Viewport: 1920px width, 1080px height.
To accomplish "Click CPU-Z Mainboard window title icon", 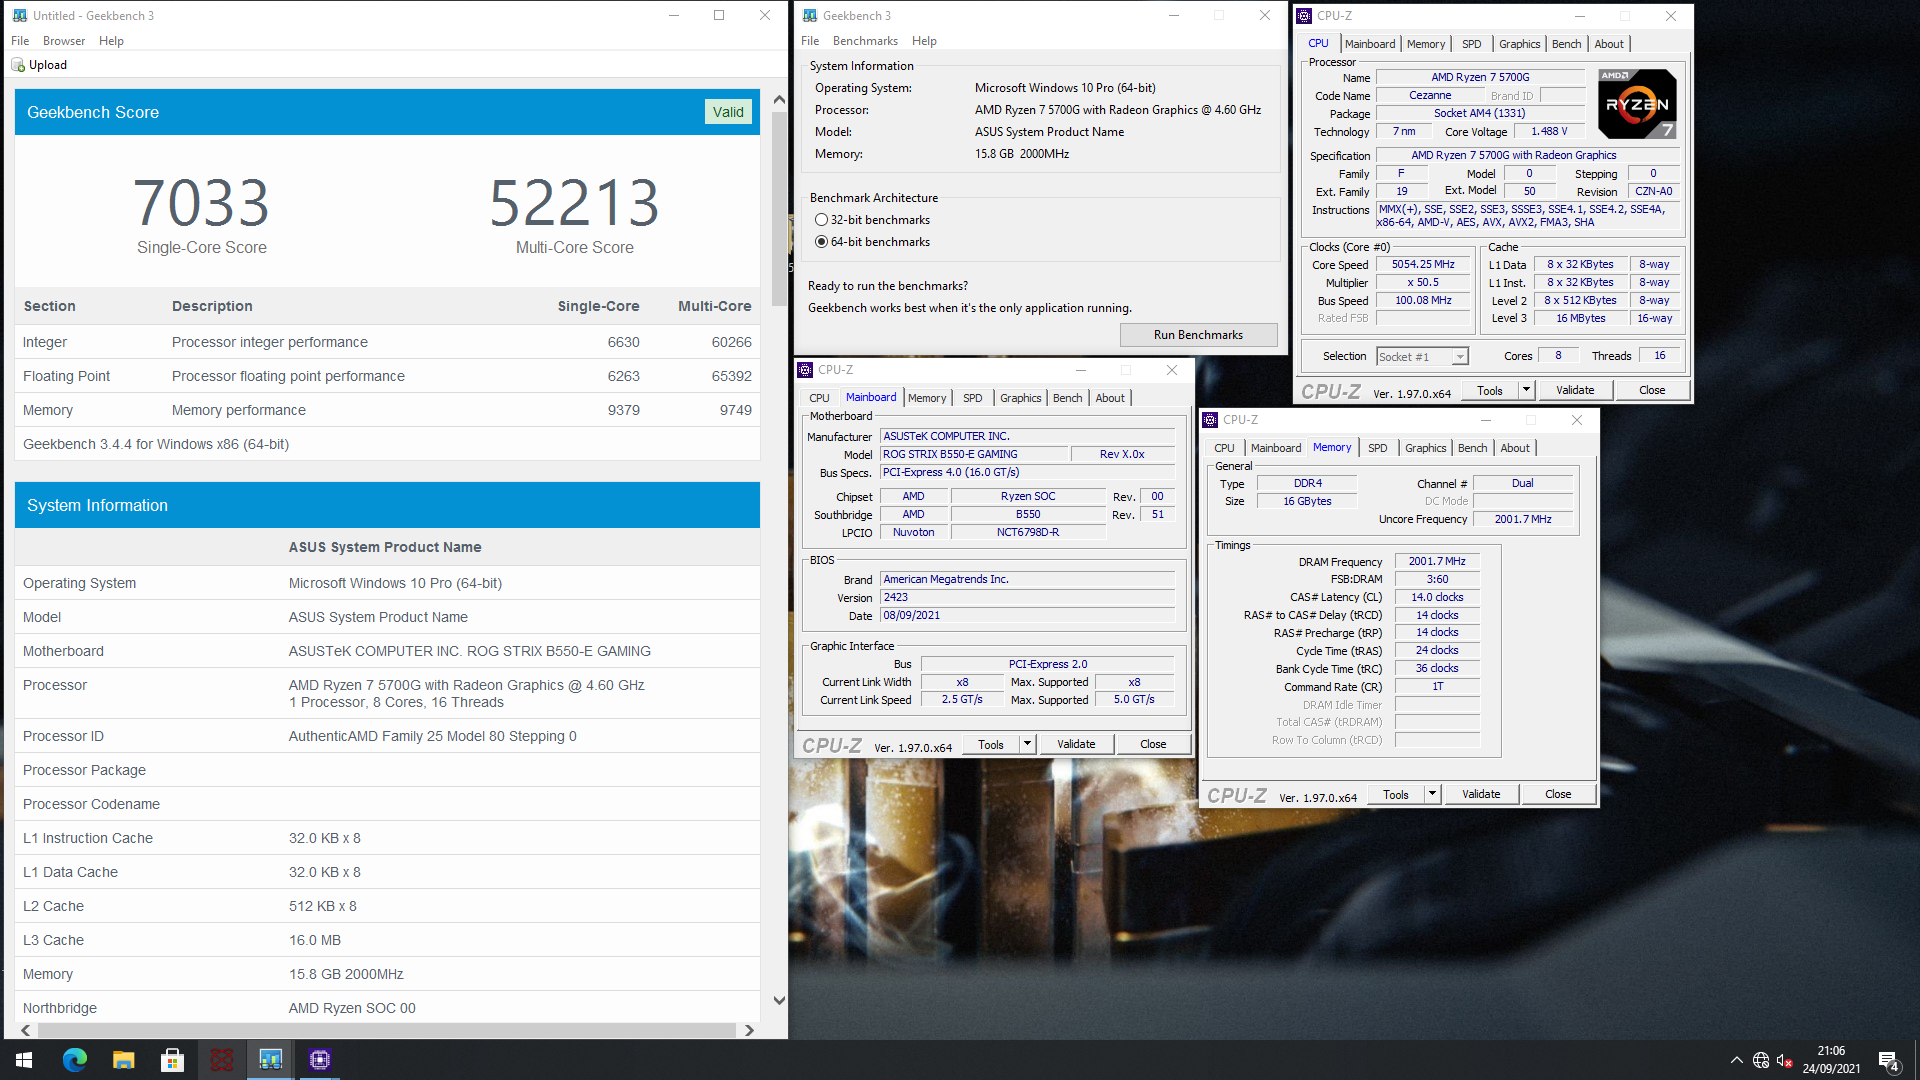I will 806,370.
